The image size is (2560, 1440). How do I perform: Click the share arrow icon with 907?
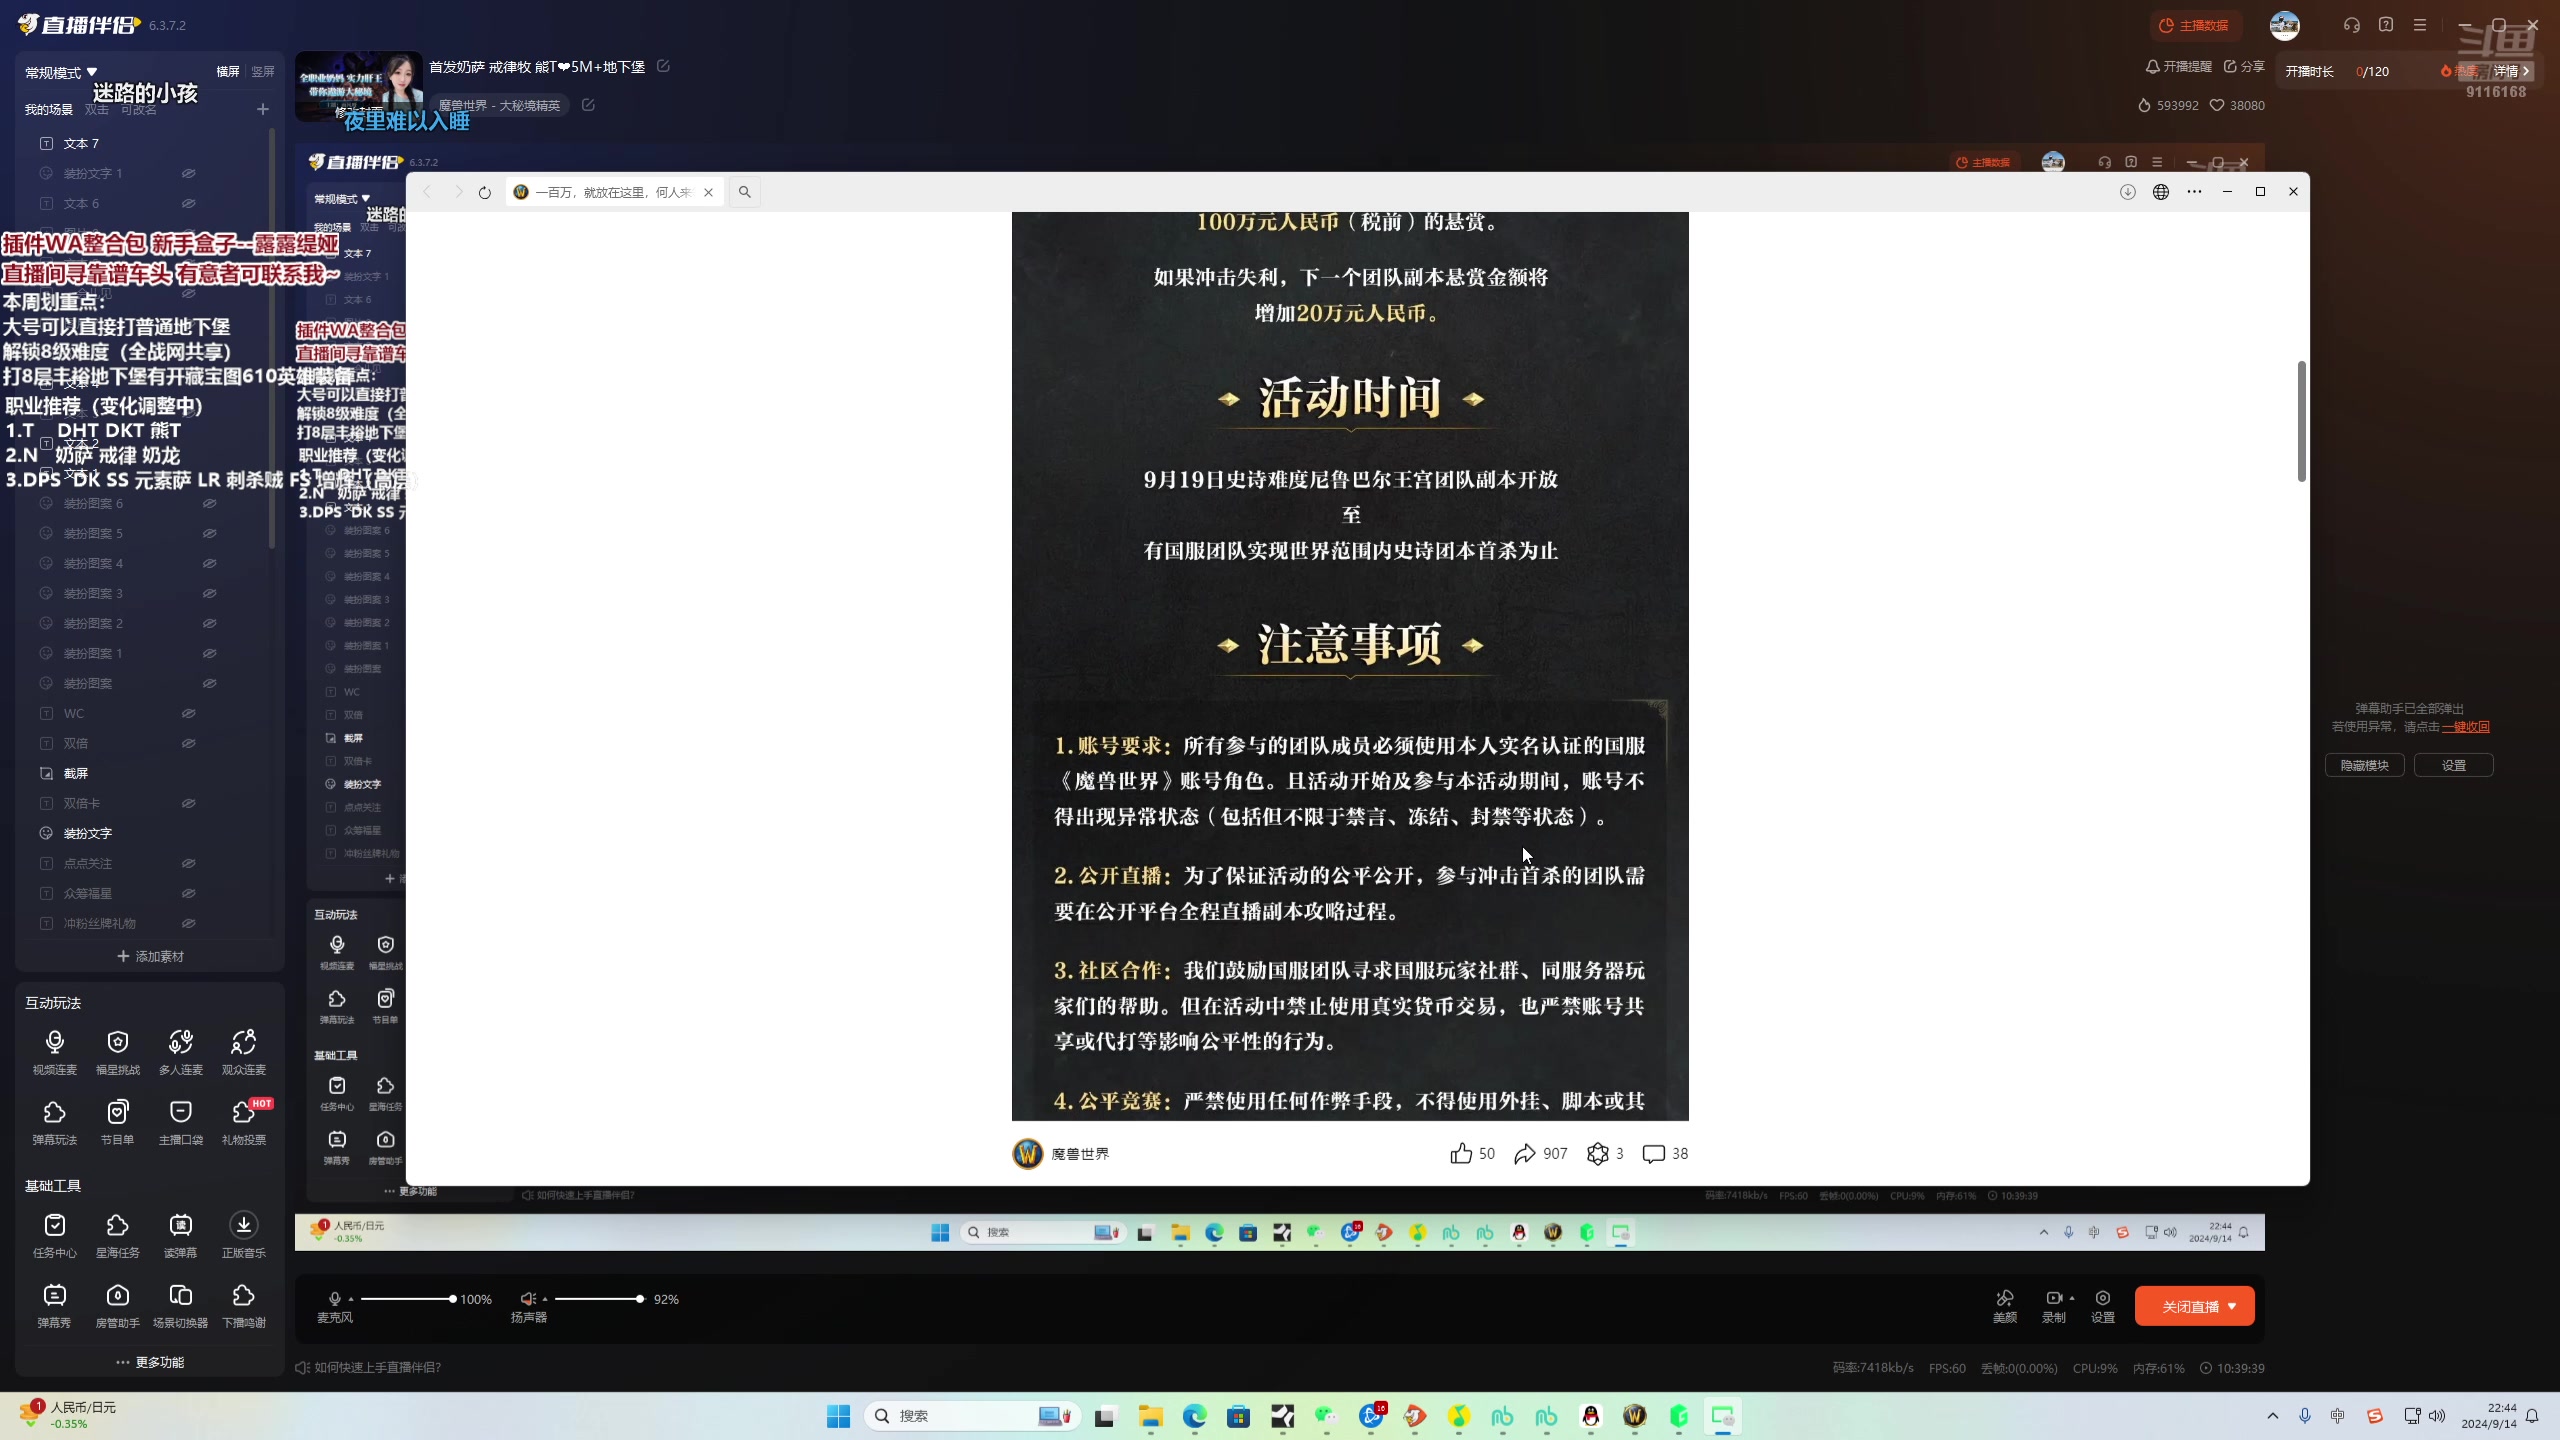pos(1525,1154)
